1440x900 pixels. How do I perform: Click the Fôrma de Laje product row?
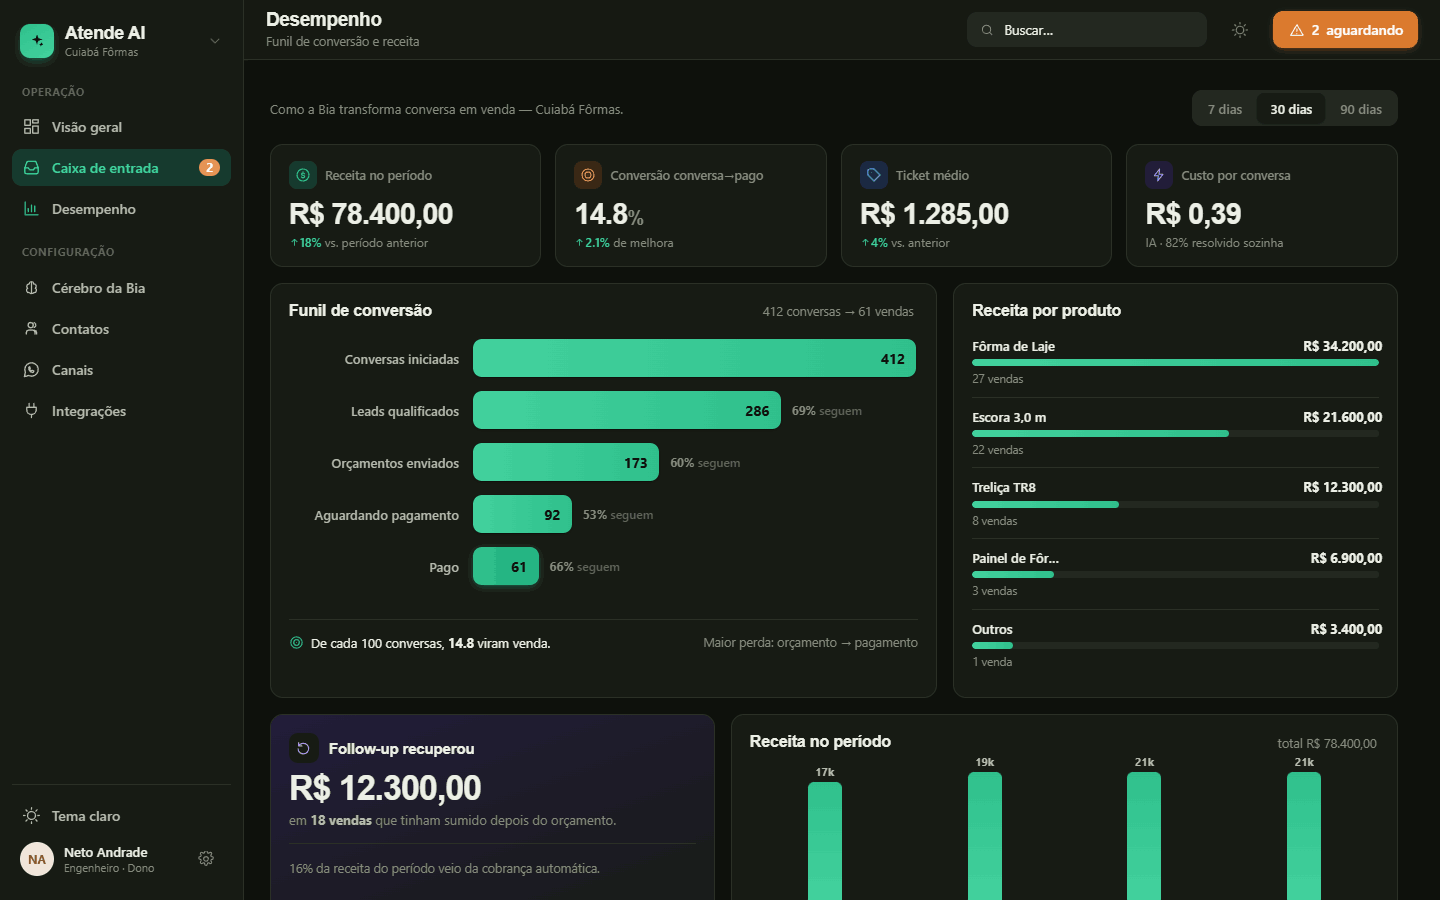[1175, 362]
